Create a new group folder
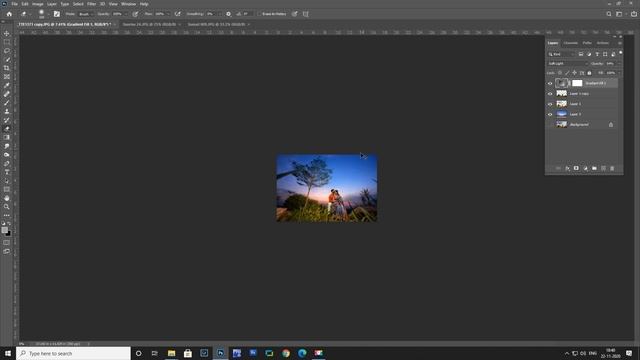The image size is (640, 360). click(594, 168)
